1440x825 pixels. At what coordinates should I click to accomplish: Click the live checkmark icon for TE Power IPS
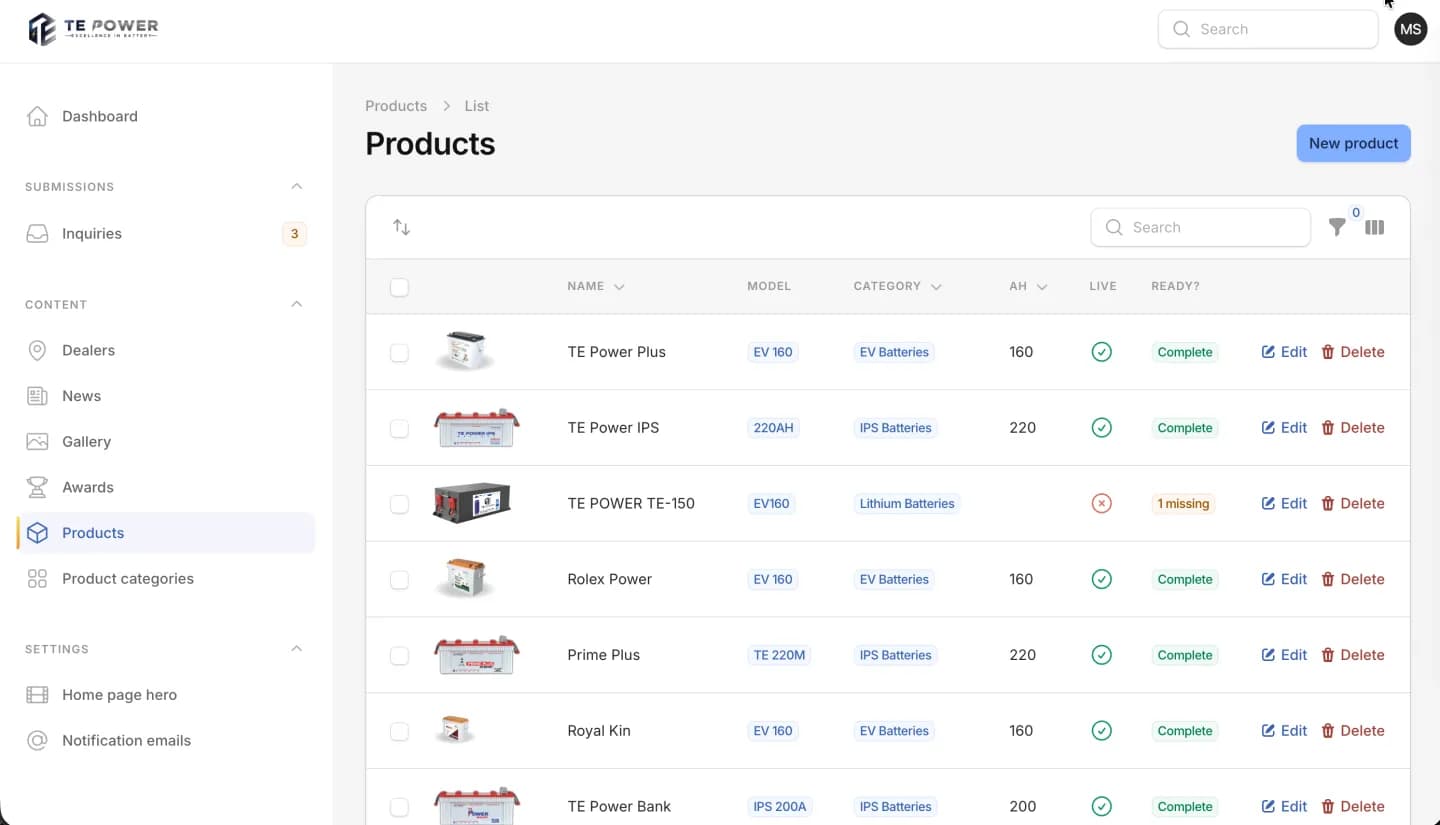pyautogui.click(x=1101, y=428)
